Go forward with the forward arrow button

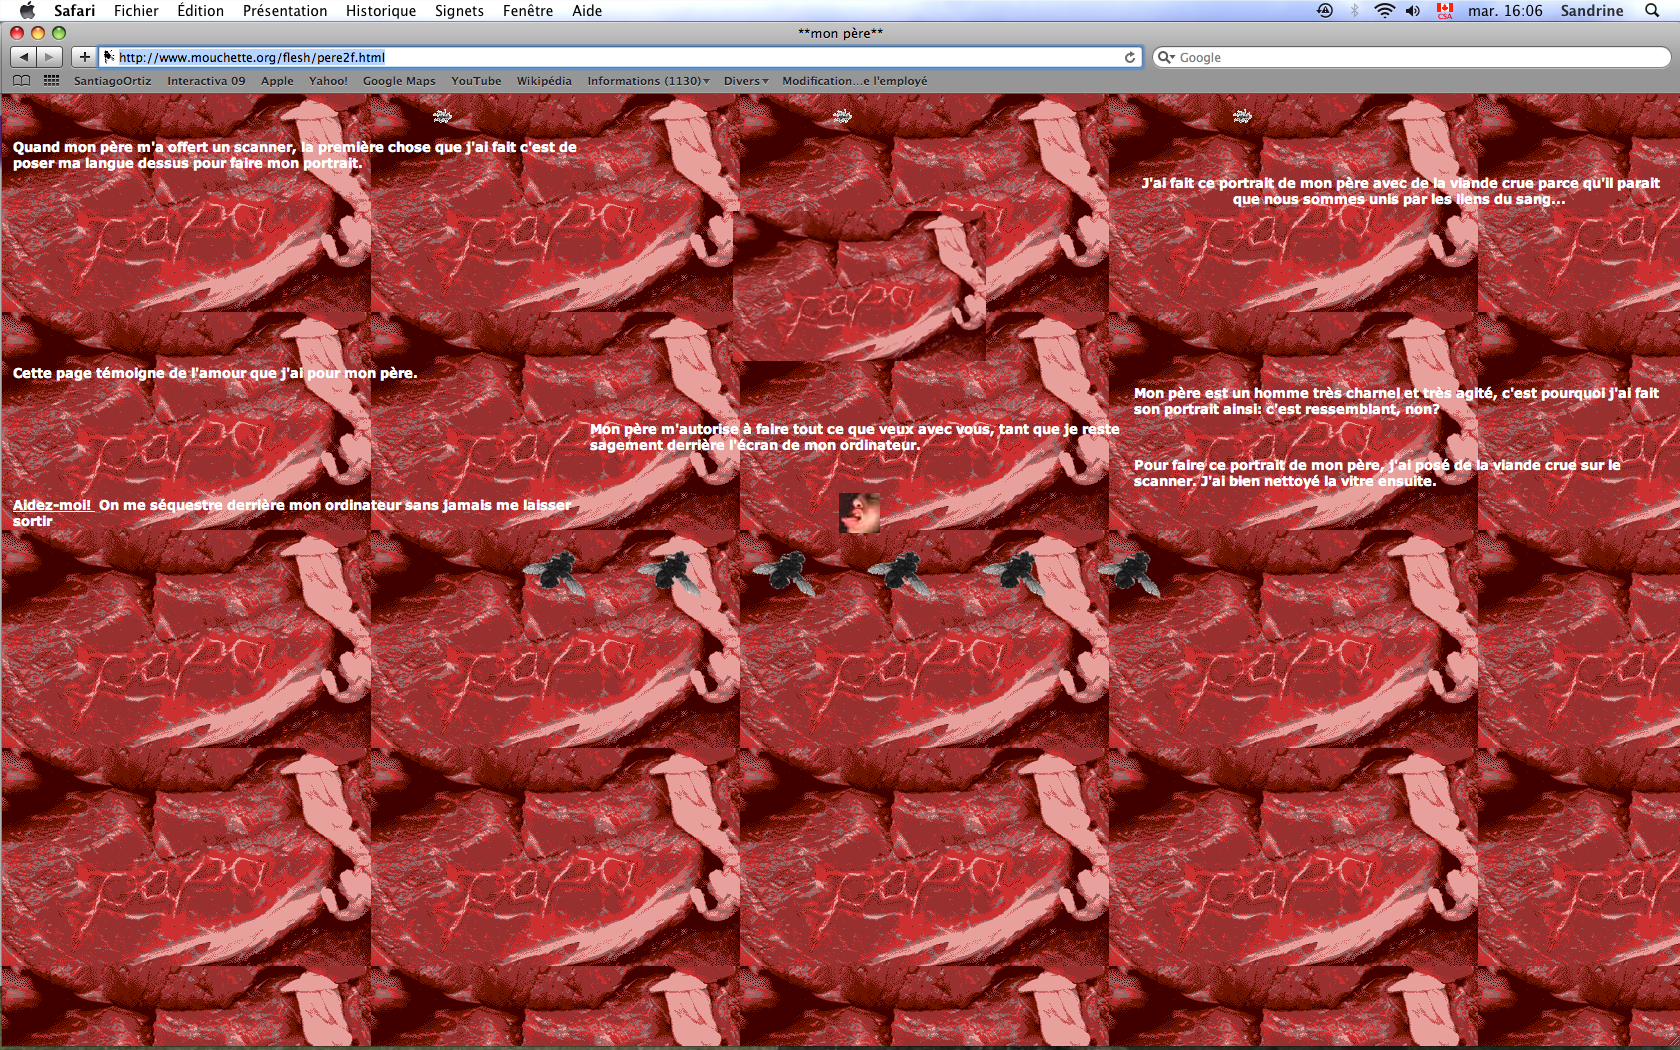pyautogui.click(x=50, y=57)
